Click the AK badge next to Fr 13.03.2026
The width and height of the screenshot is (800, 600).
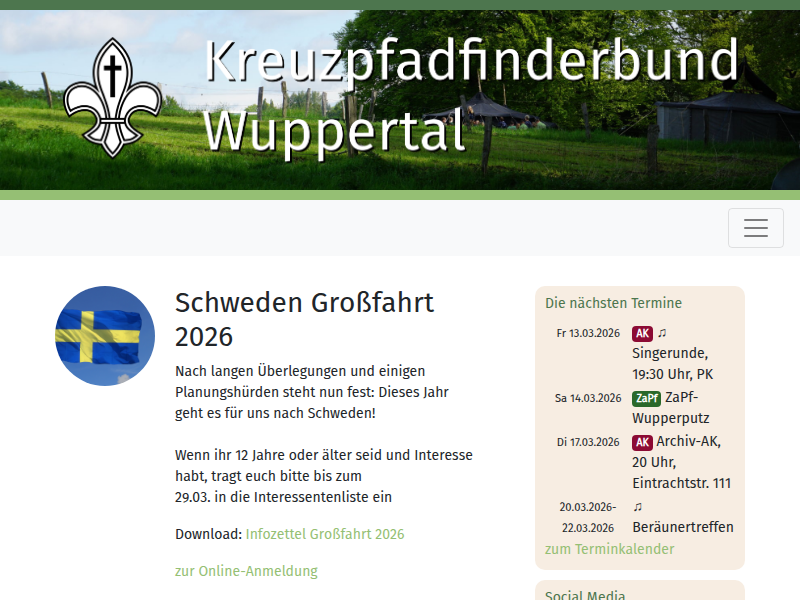tap(642, 333)
